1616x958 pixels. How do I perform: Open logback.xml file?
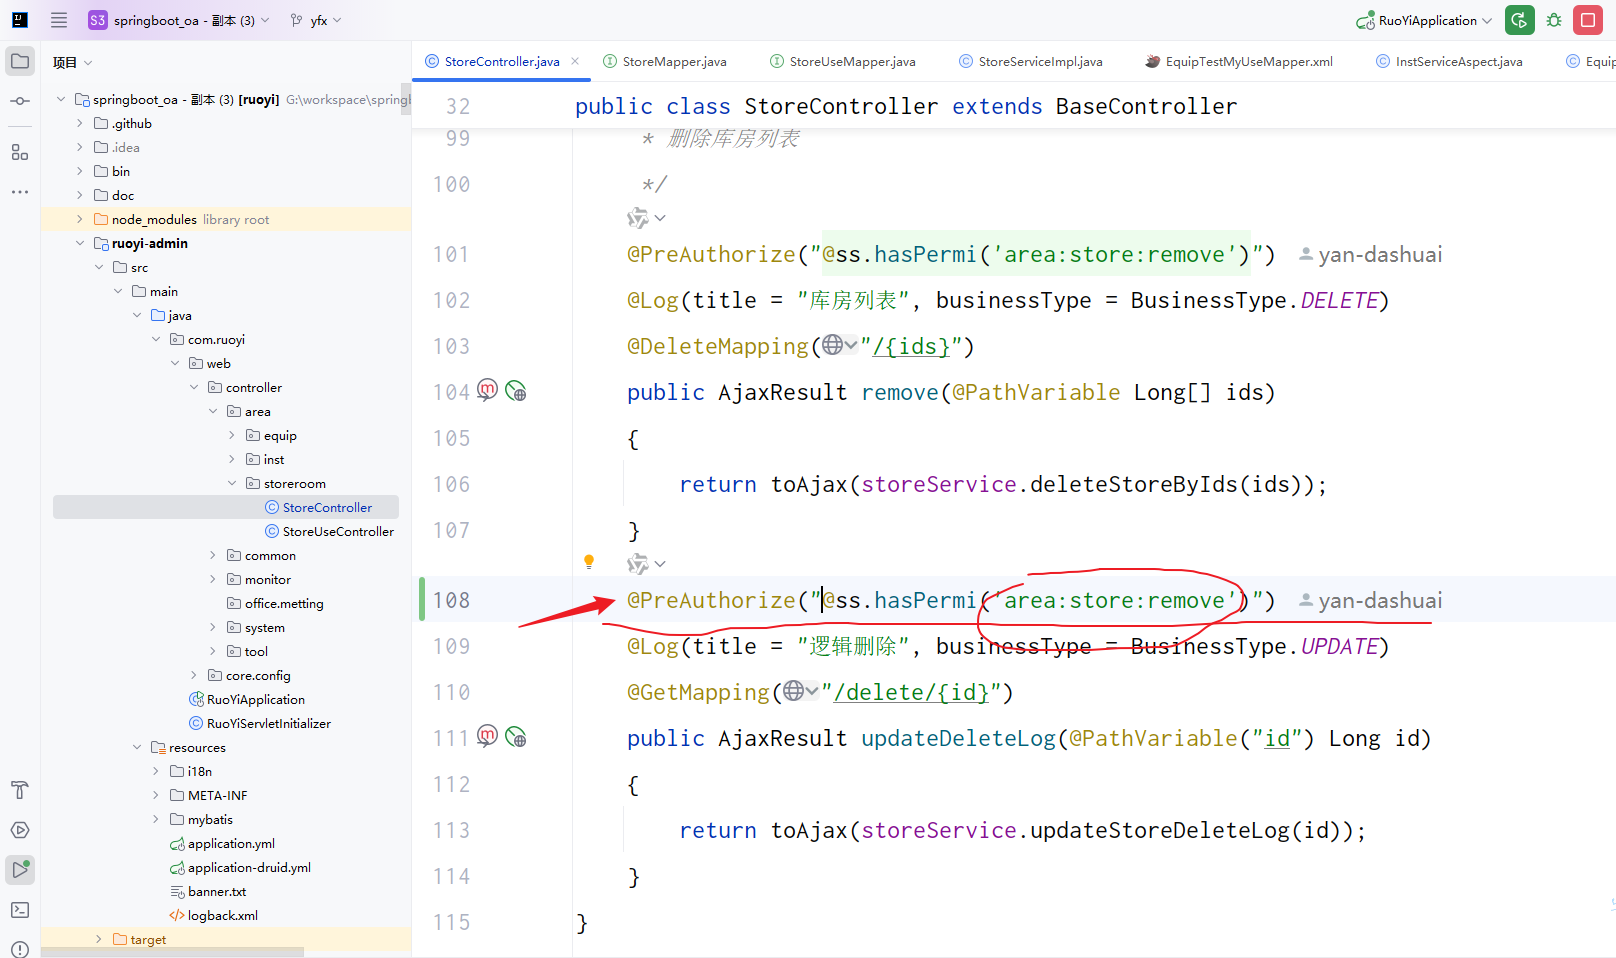214,915
